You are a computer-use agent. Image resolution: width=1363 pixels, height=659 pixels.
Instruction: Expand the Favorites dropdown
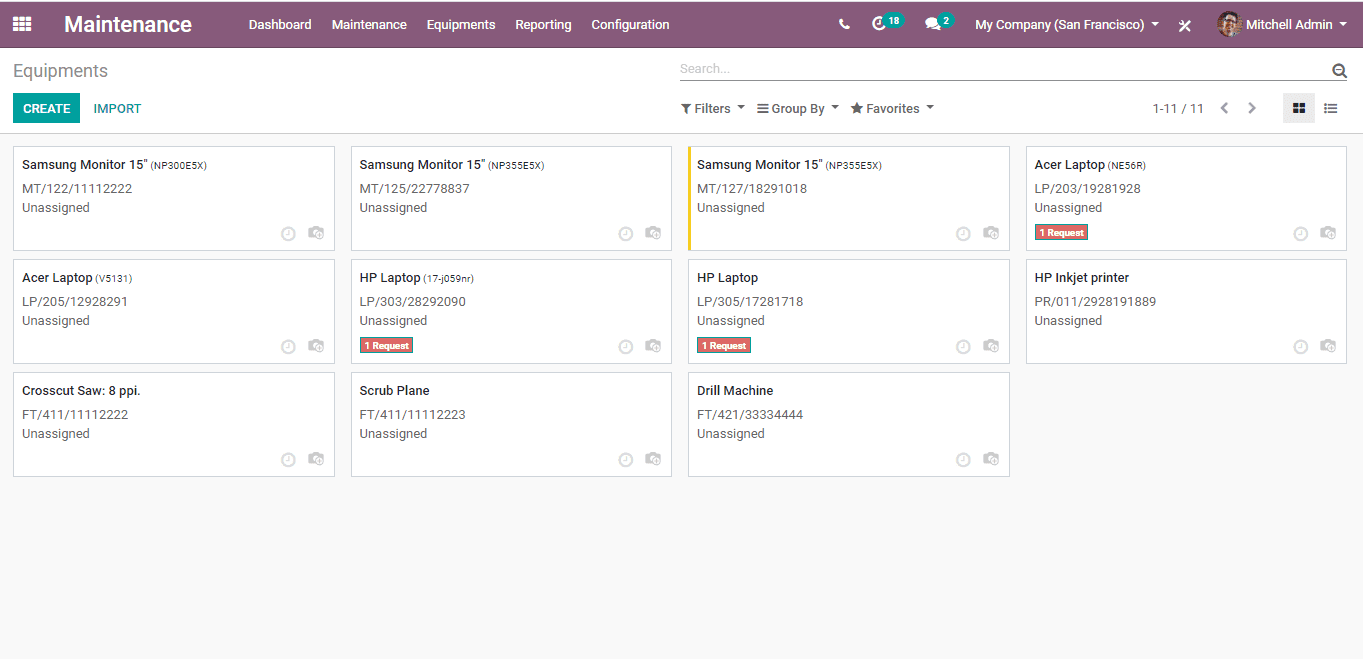tap(892, 108)
